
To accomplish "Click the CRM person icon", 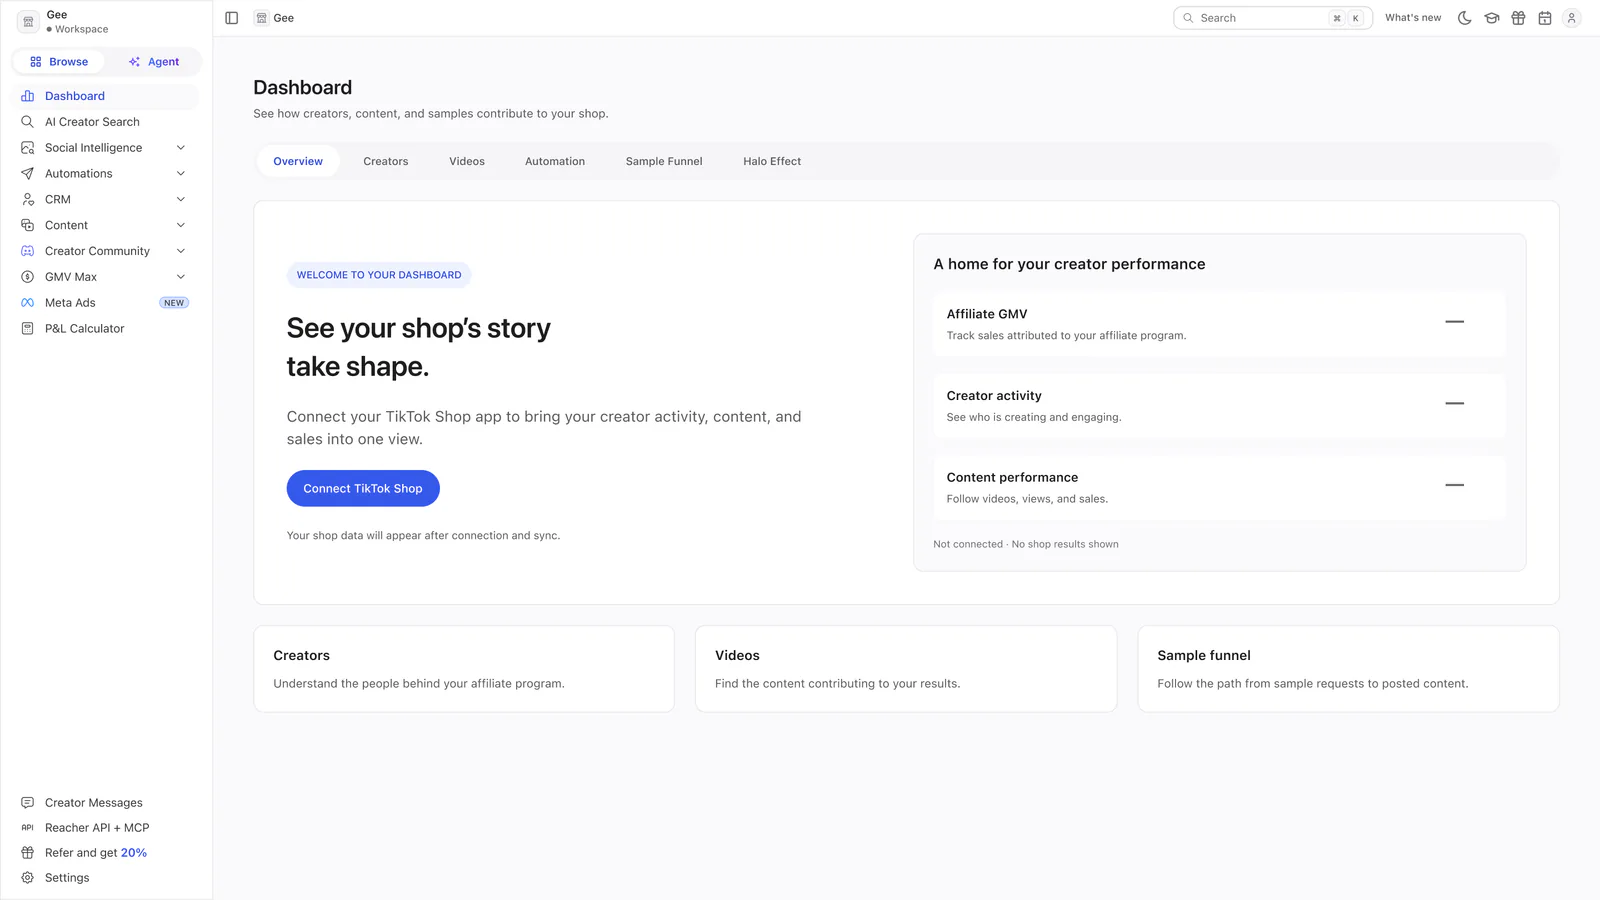I will (28, 200).
